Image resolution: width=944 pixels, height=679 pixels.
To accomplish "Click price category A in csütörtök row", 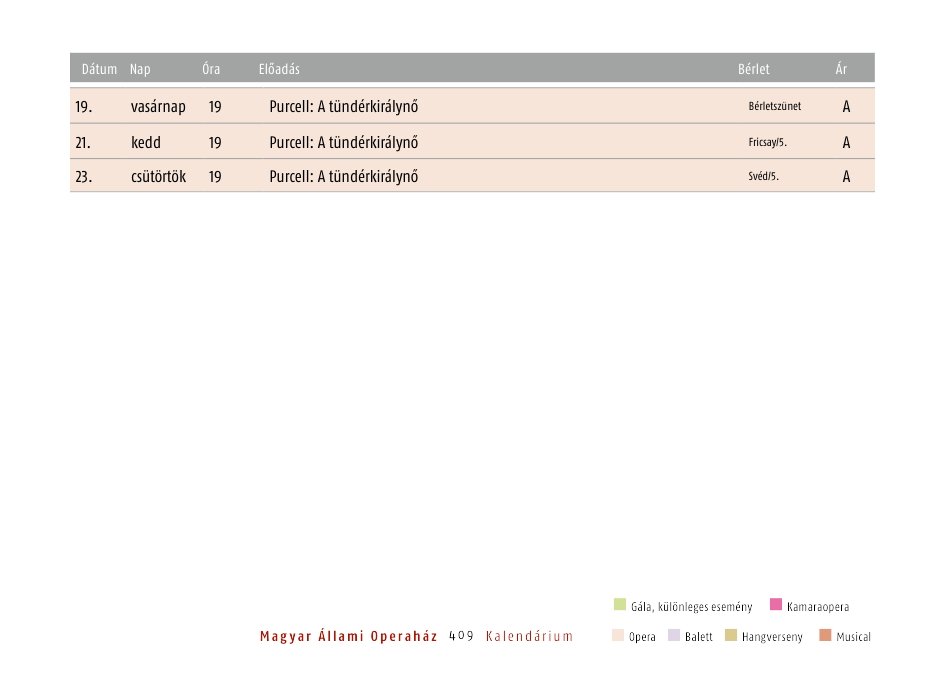I will tap(846, 177).
